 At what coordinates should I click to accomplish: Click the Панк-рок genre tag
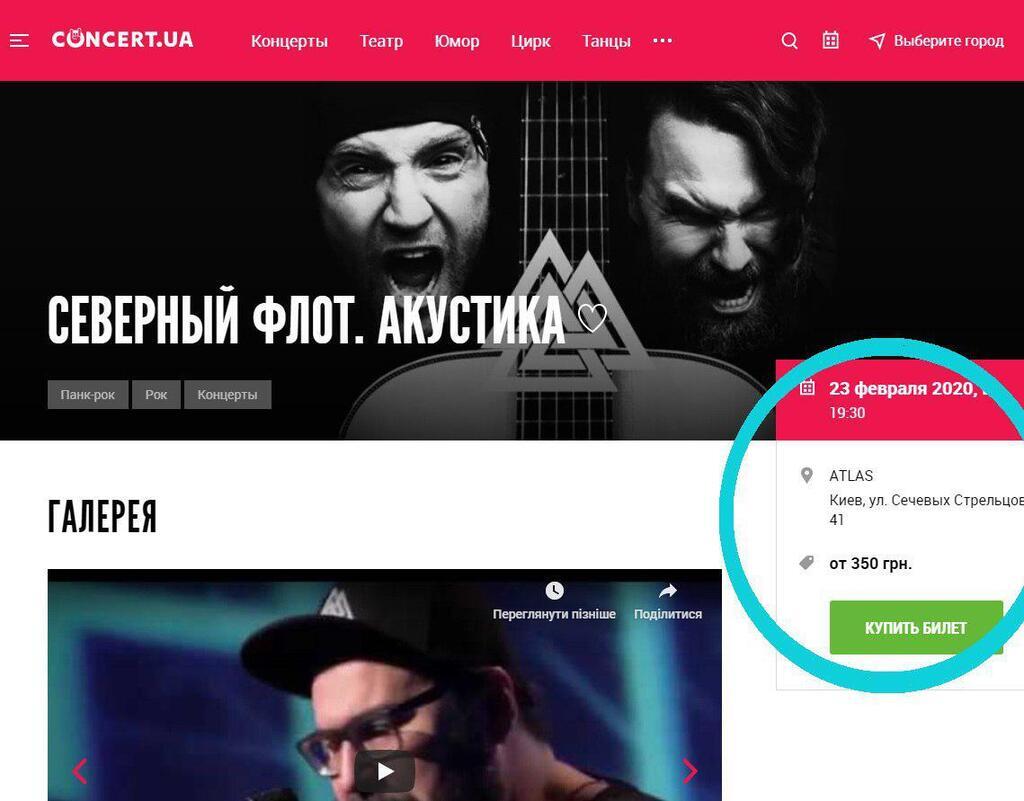pos(88,394)
